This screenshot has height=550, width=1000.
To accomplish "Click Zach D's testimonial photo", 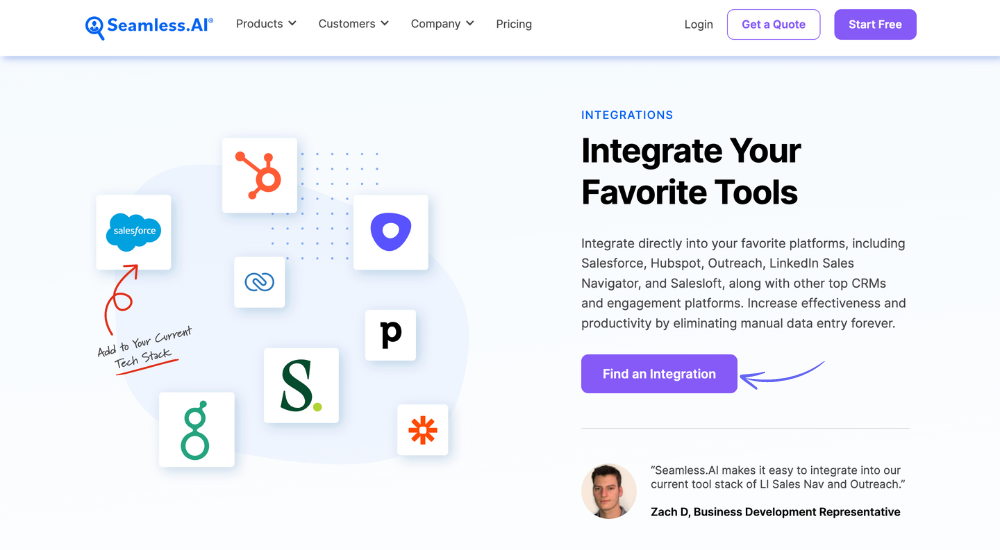I will [608, 491].
